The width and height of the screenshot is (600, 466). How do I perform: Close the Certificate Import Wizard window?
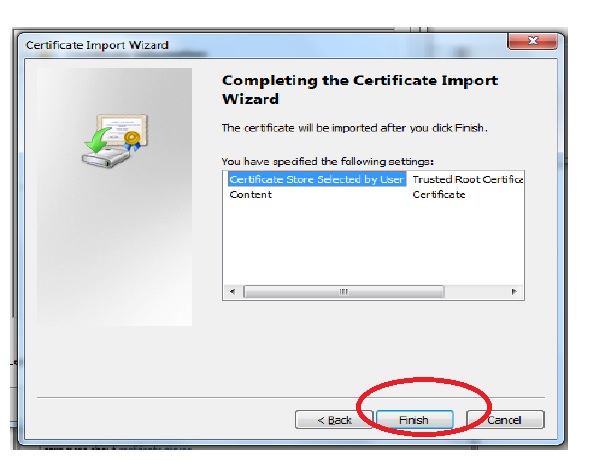coord(532,41)
